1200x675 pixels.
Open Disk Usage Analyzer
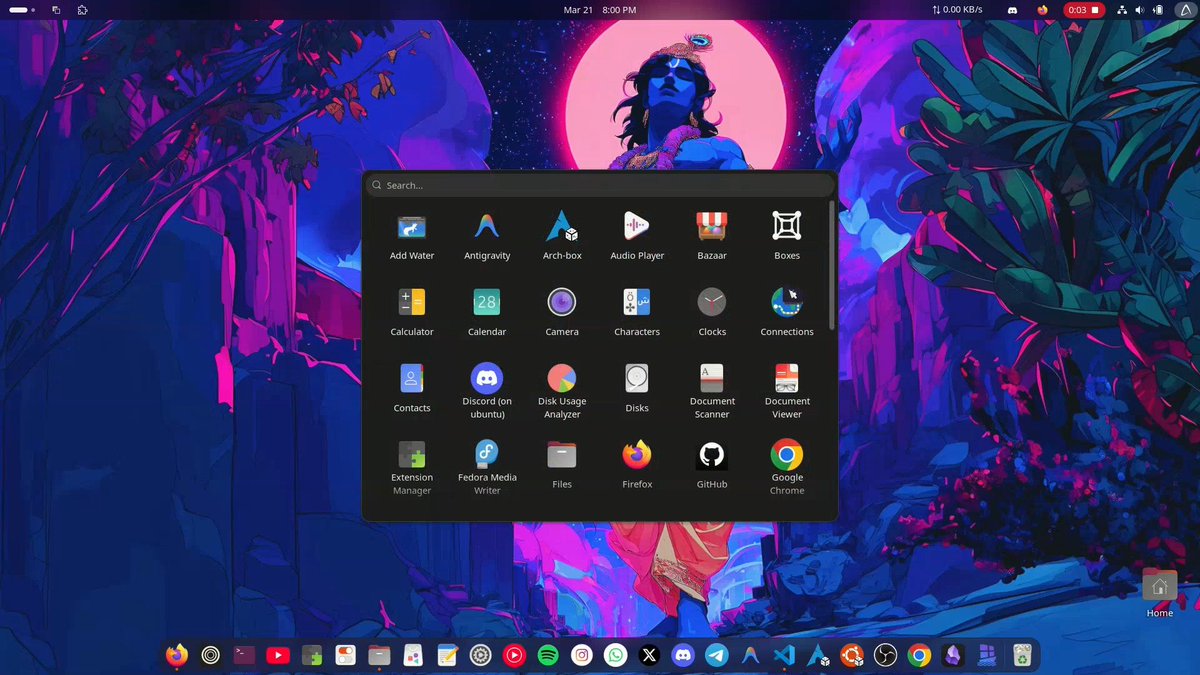coord(562,391)
